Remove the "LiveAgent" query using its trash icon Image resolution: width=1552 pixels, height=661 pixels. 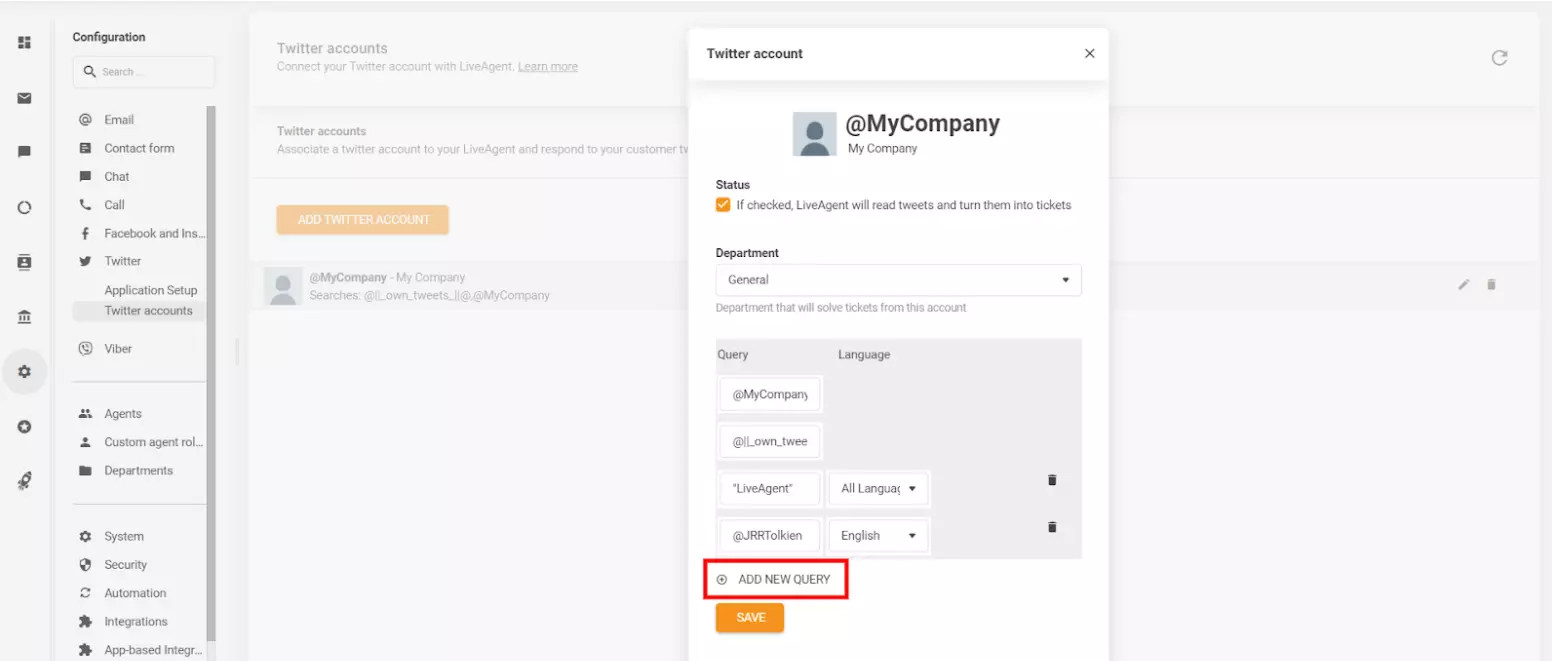1052,480
